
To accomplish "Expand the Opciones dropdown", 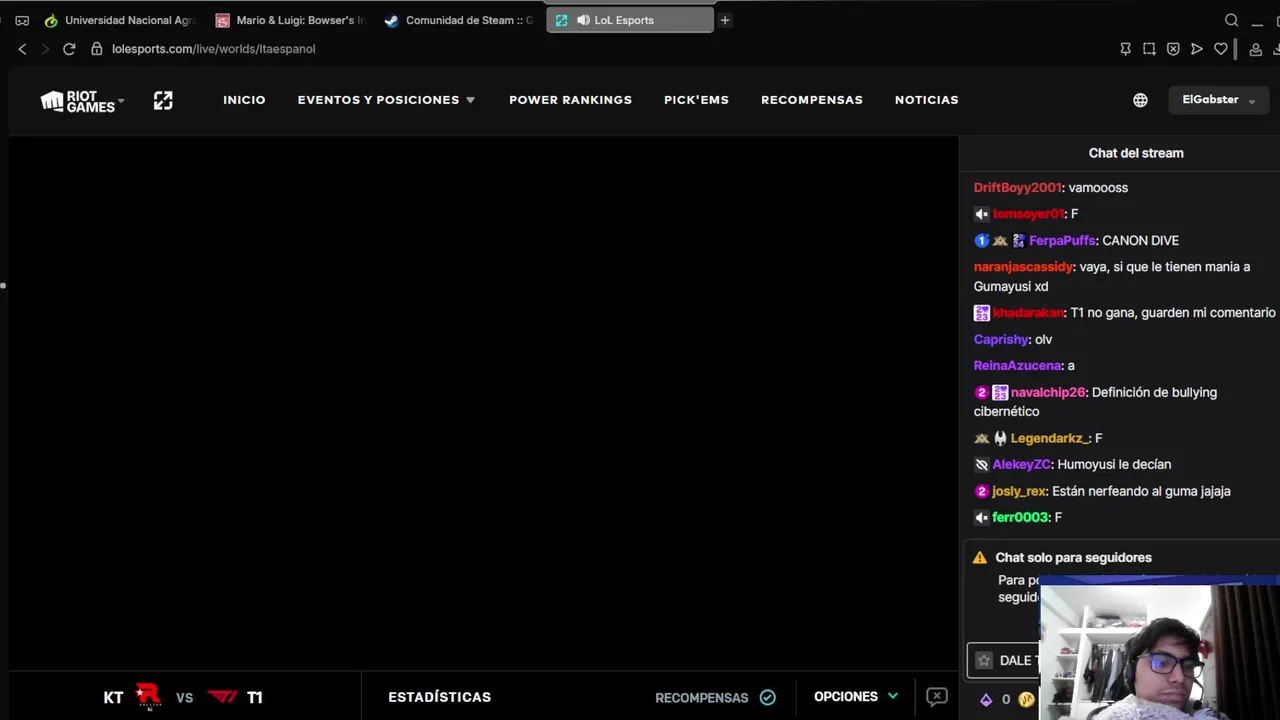I will 856,697.
